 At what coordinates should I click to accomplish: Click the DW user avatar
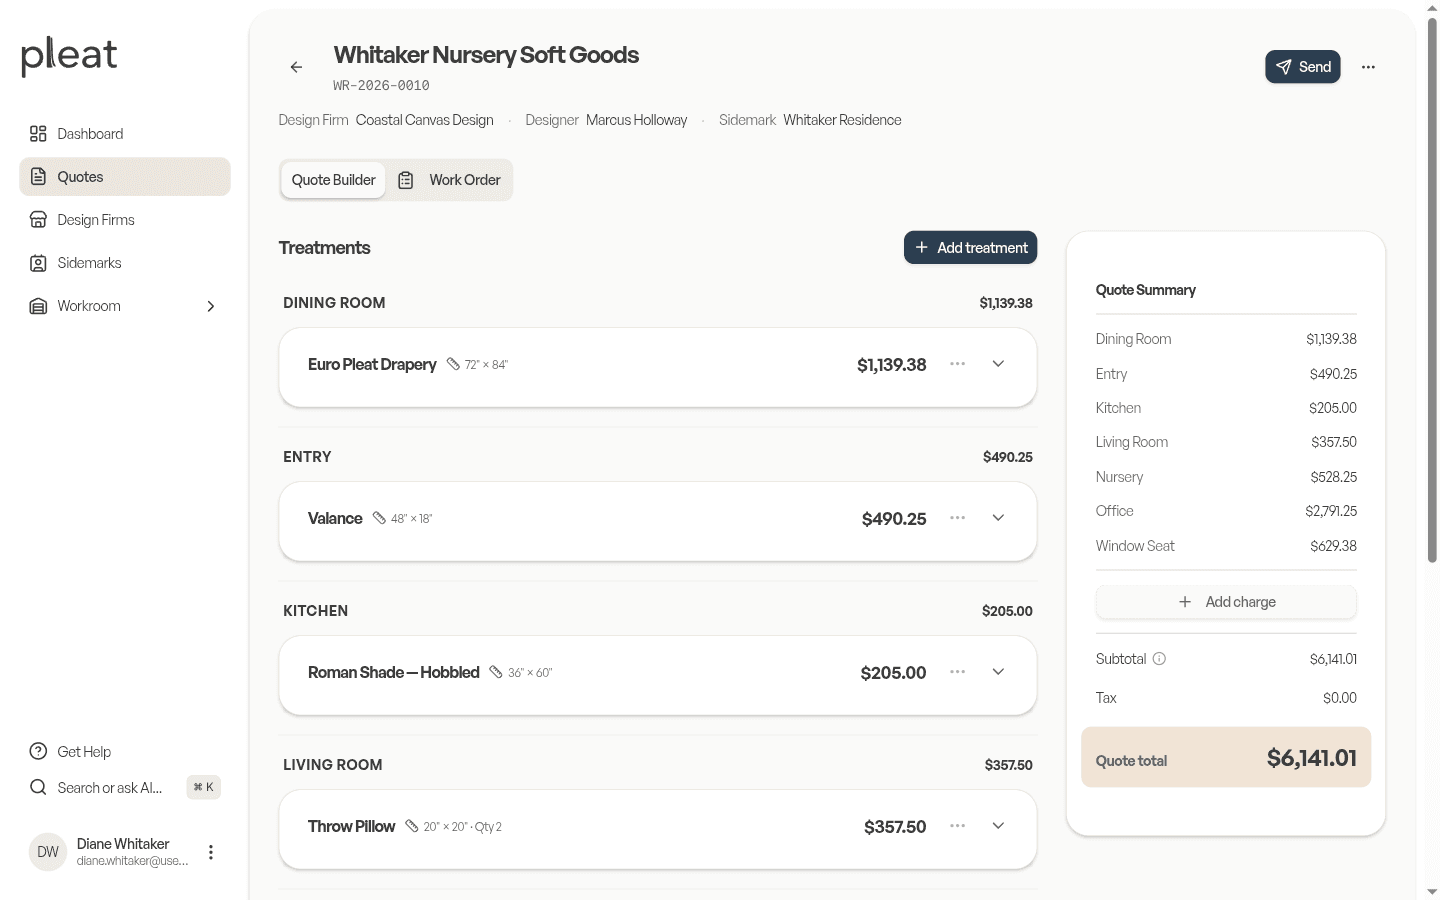tap(48, 852)
